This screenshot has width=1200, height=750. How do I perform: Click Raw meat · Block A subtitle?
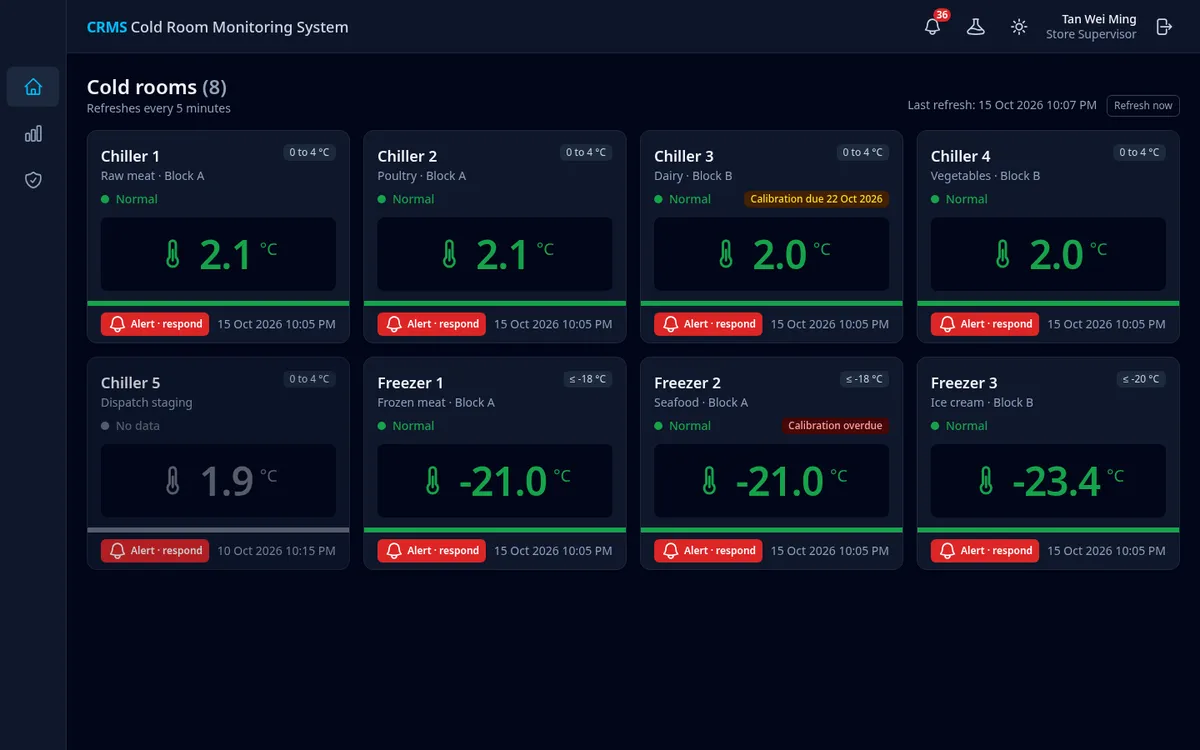153,176
